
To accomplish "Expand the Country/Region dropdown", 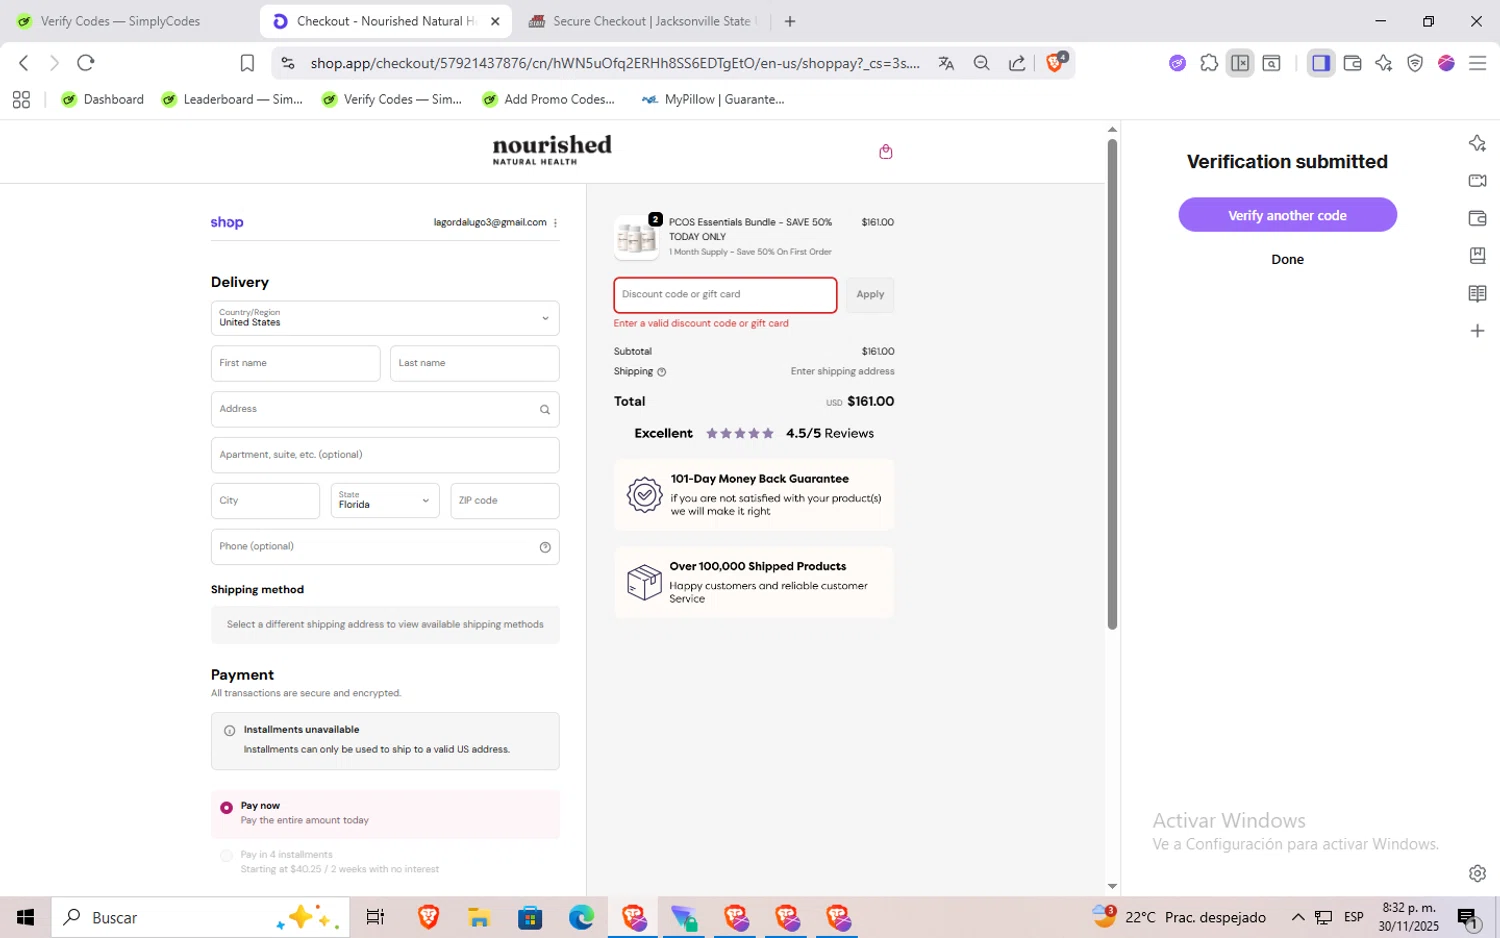I will tap(385, 318).
